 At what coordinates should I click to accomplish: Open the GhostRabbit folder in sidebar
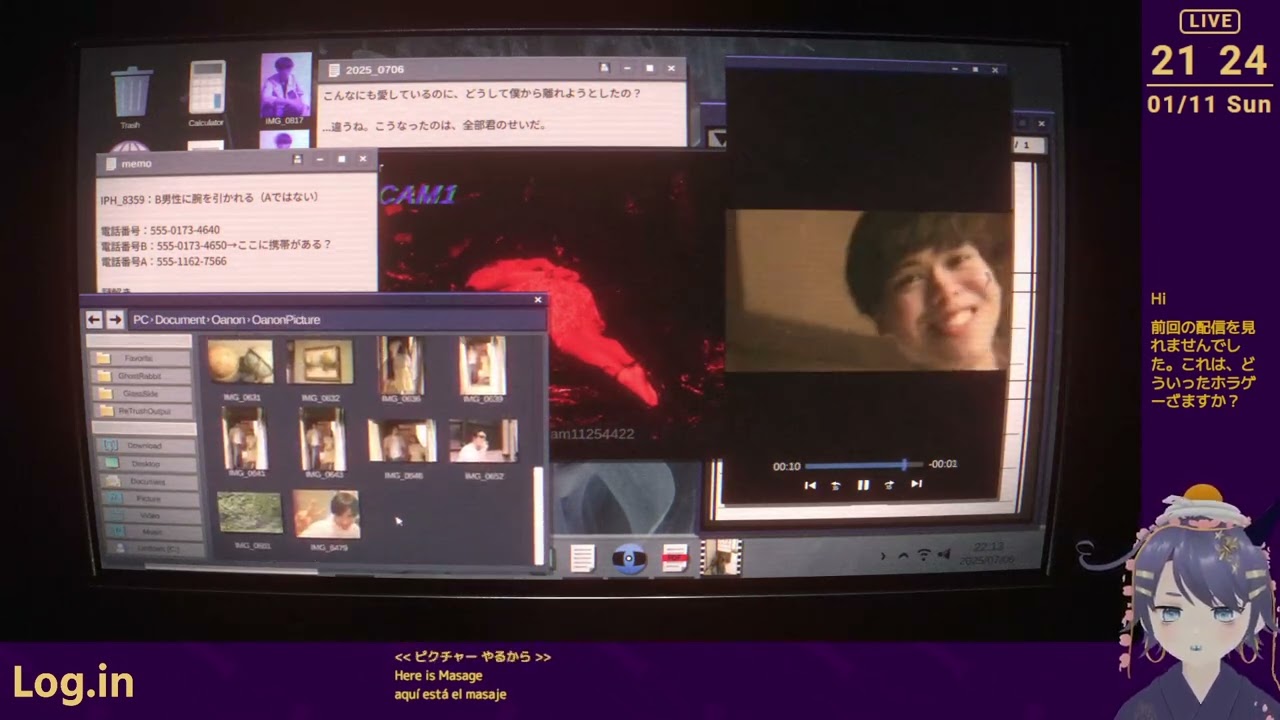click(139, 376)
